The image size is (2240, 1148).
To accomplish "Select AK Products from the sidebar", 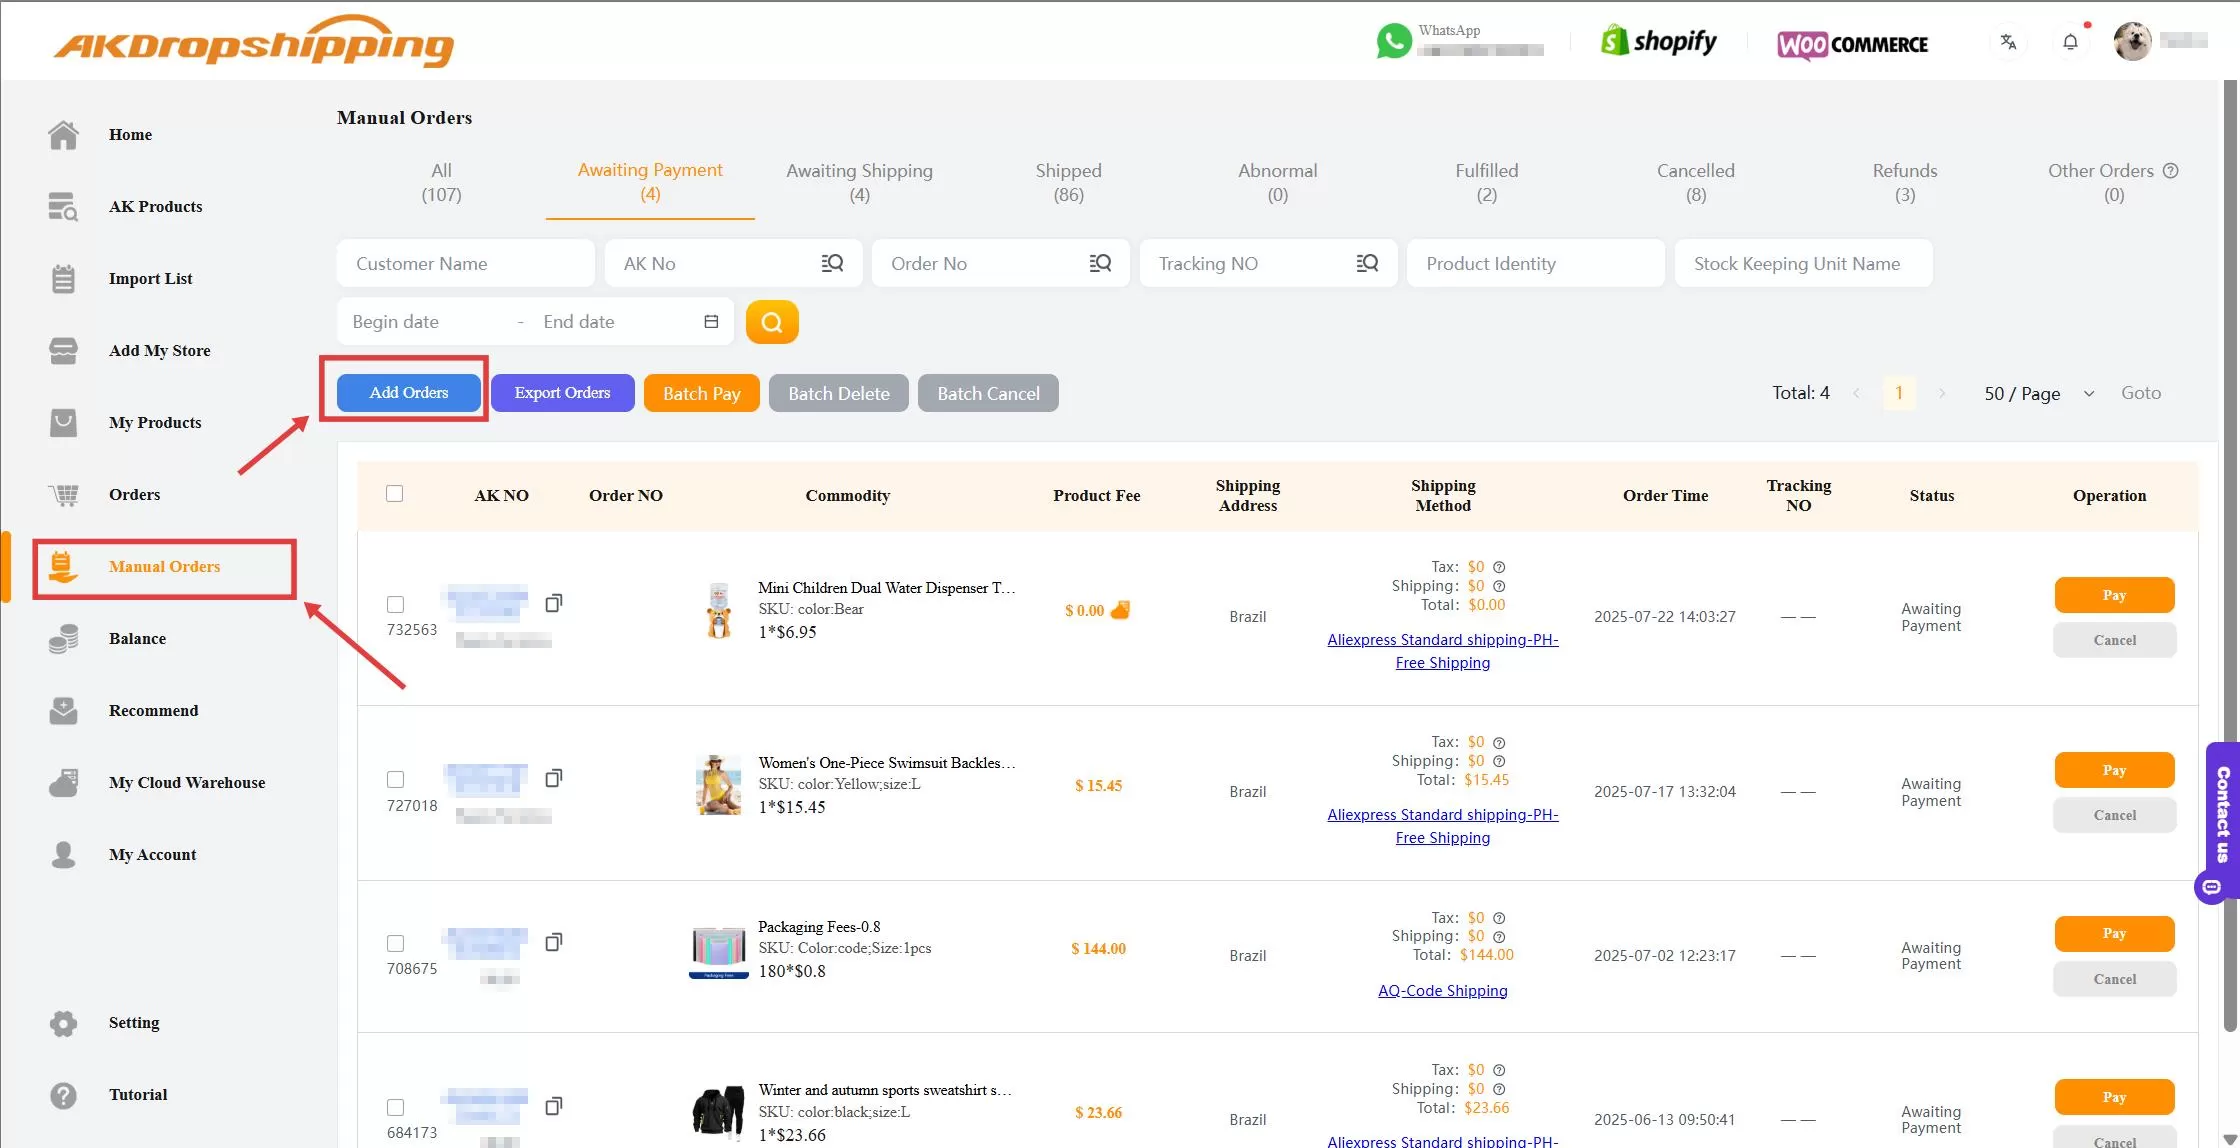I will 155,206.
